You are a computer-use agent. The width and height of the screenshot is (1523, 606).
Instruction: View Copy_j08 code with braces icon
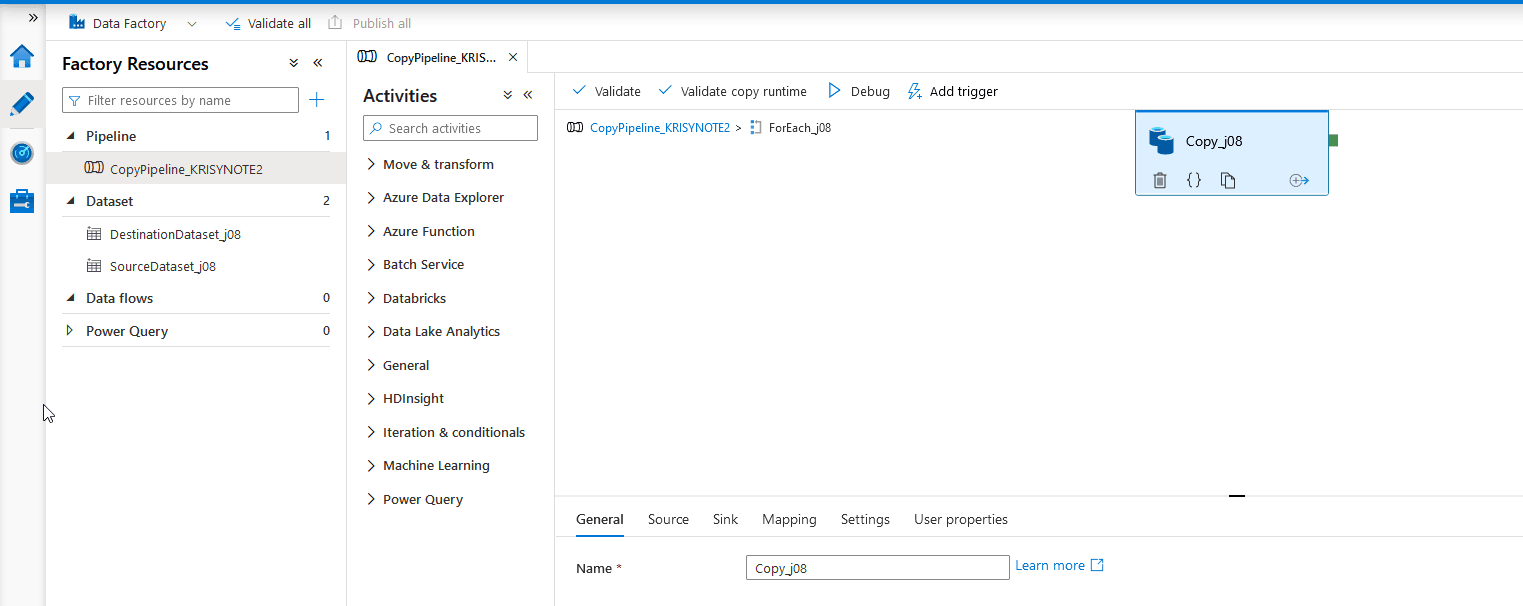(x=1193, y=180)
